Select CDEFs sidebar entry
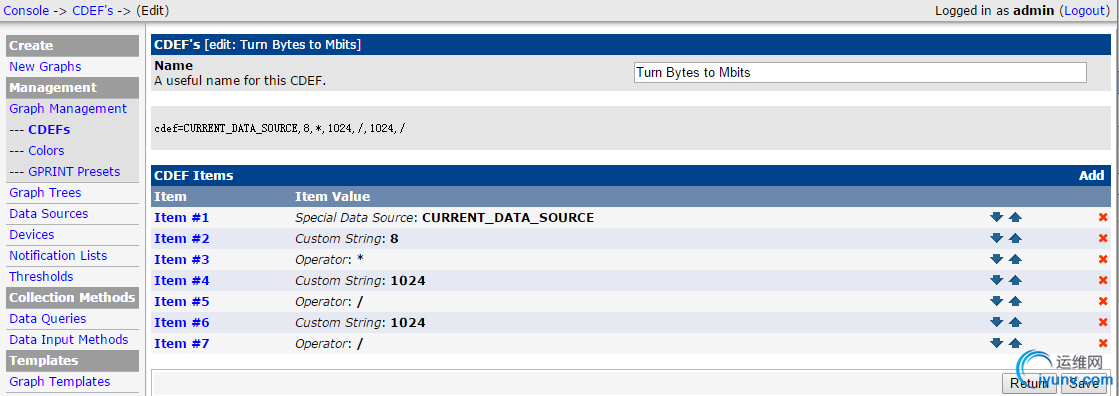This screenshot has width=1119, height=396. tap(49, 130)
